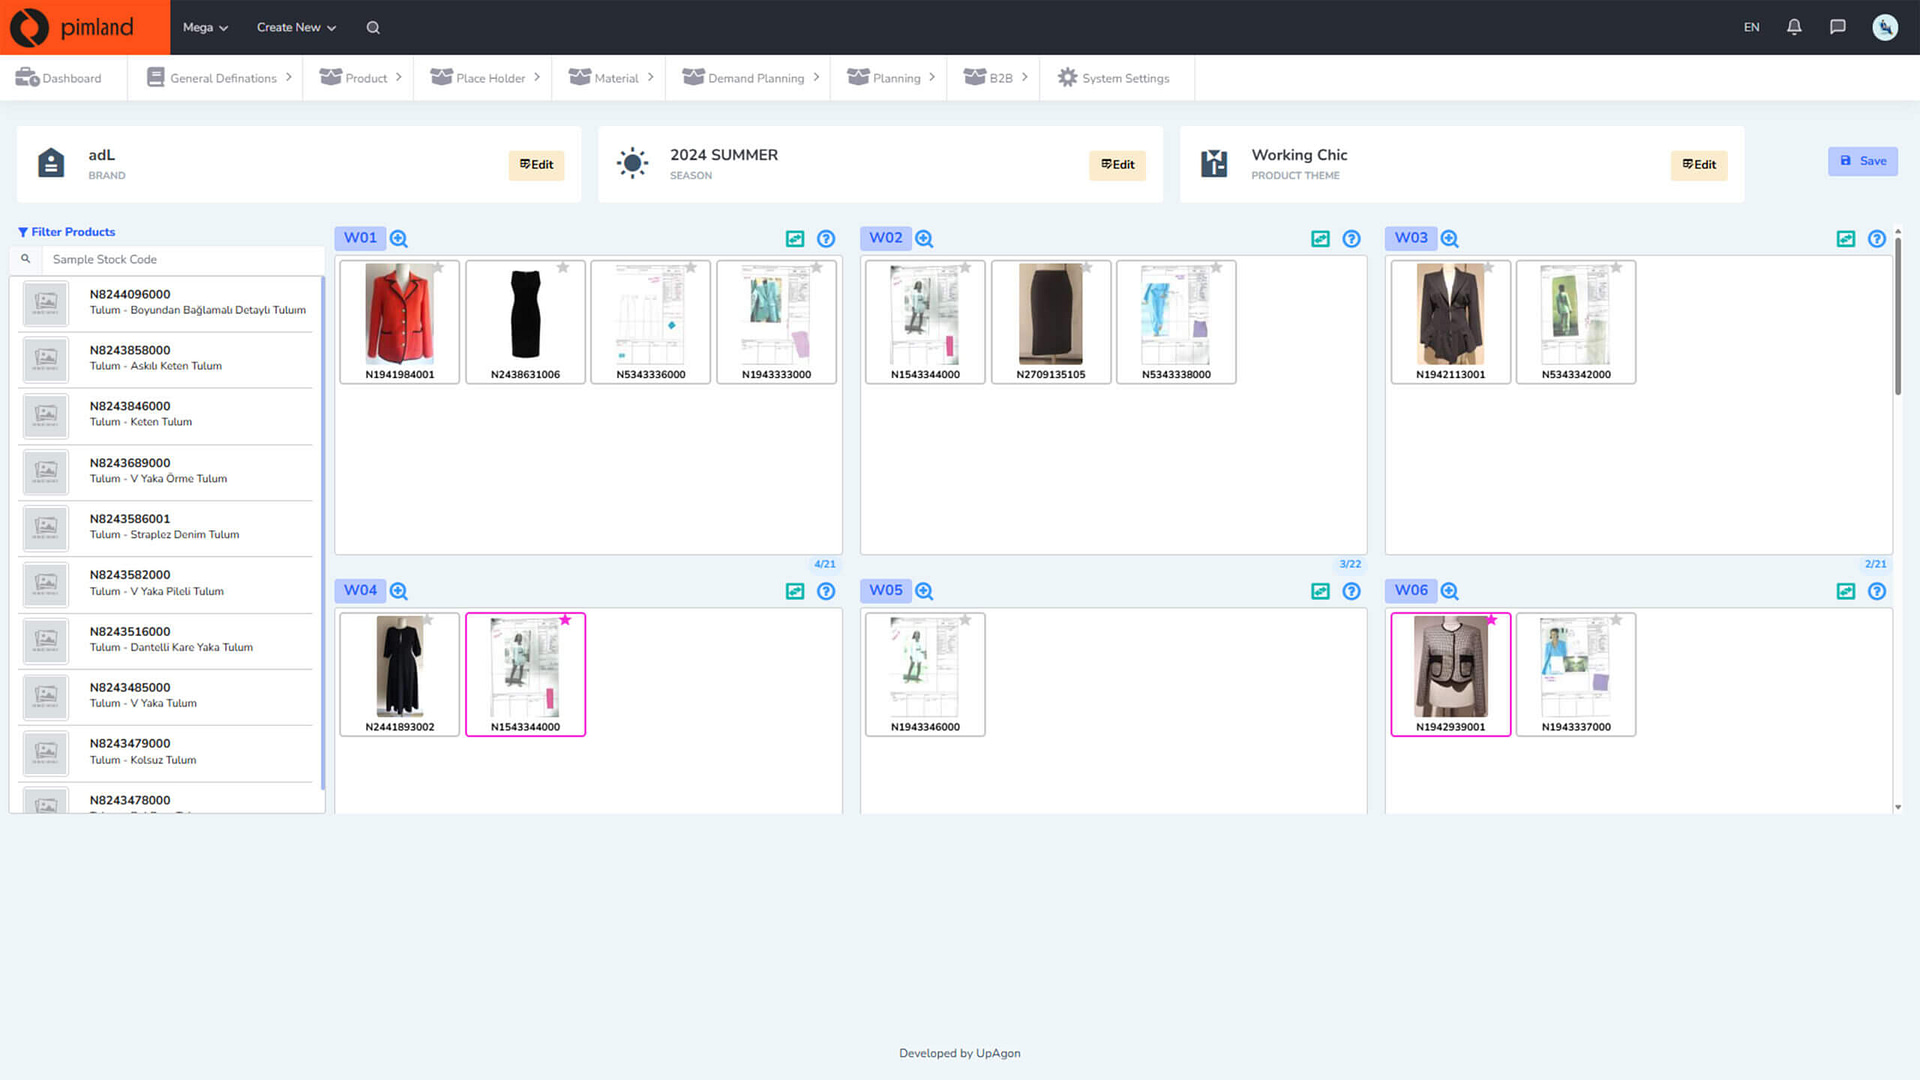Unfavorite the pink-starred N1543344000 in W04
This screenshot has height=1080, width=1920.
[566, 620]
